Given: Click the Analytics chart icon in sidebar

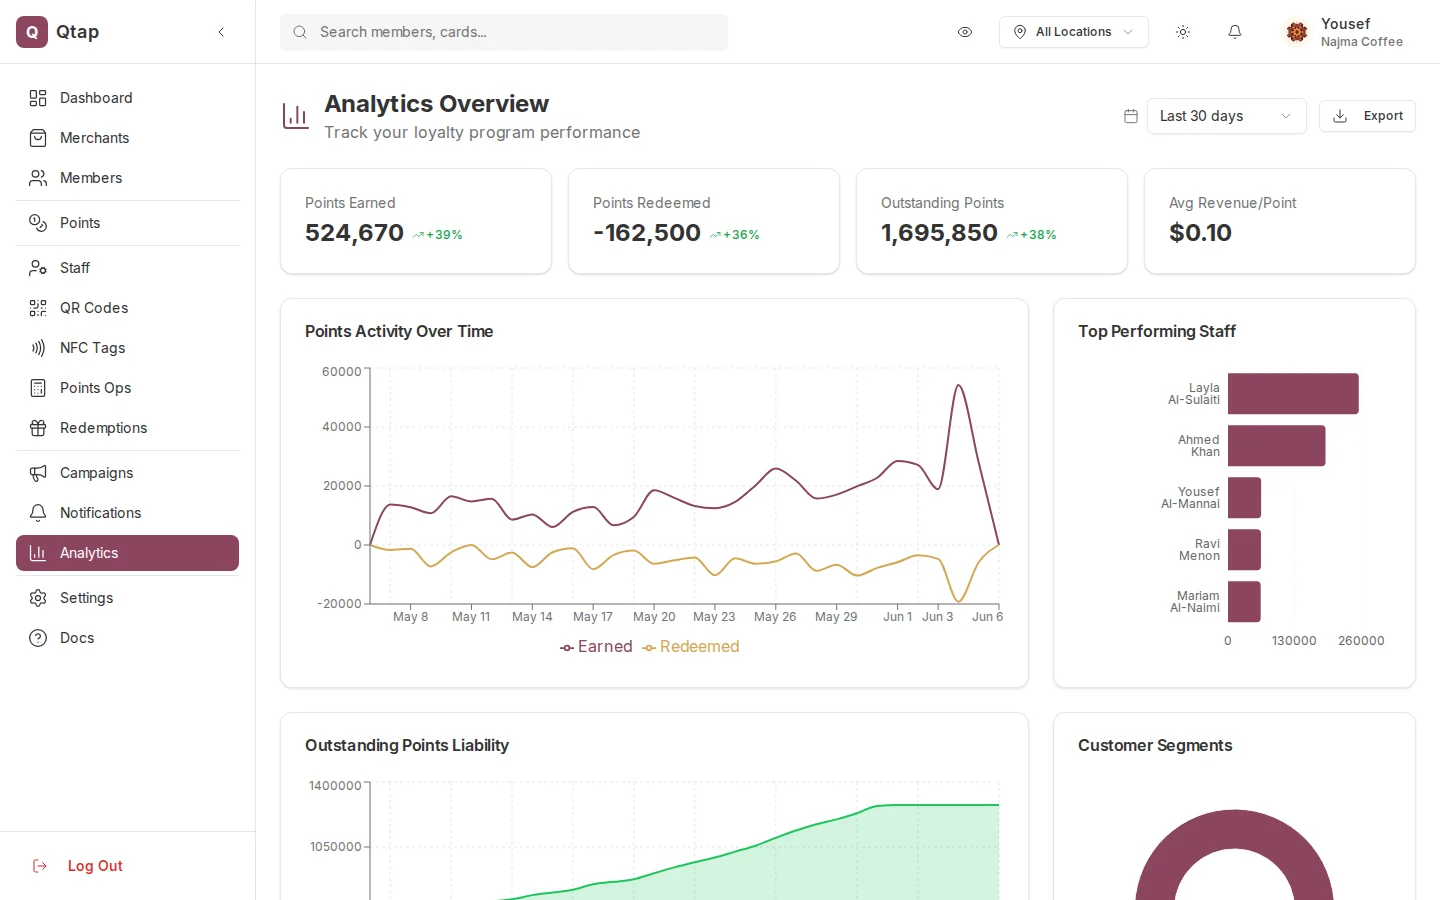Looking at the screenshot, I should (x=38, y=553).
